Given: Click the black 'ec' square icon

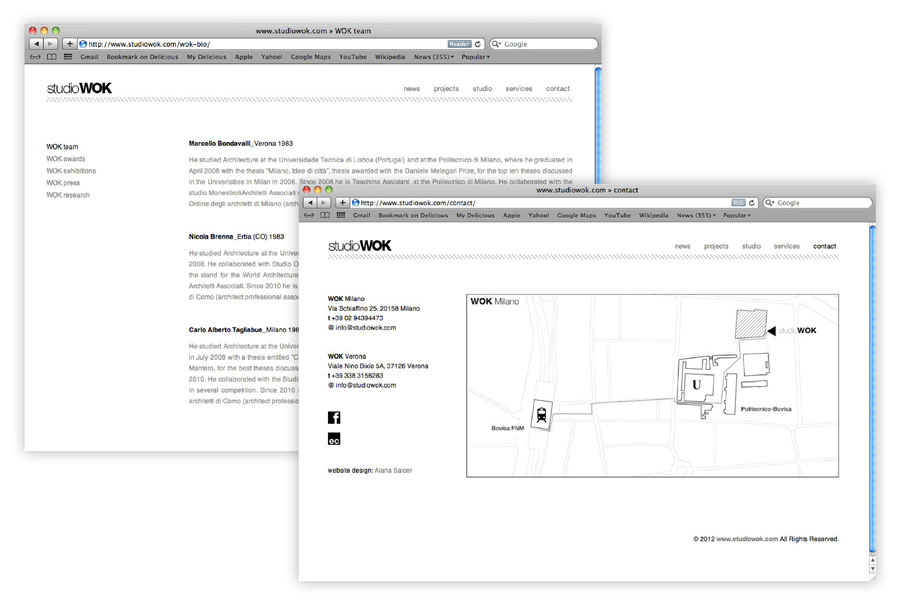Looking at the screenshot, I should click(334, 439).
